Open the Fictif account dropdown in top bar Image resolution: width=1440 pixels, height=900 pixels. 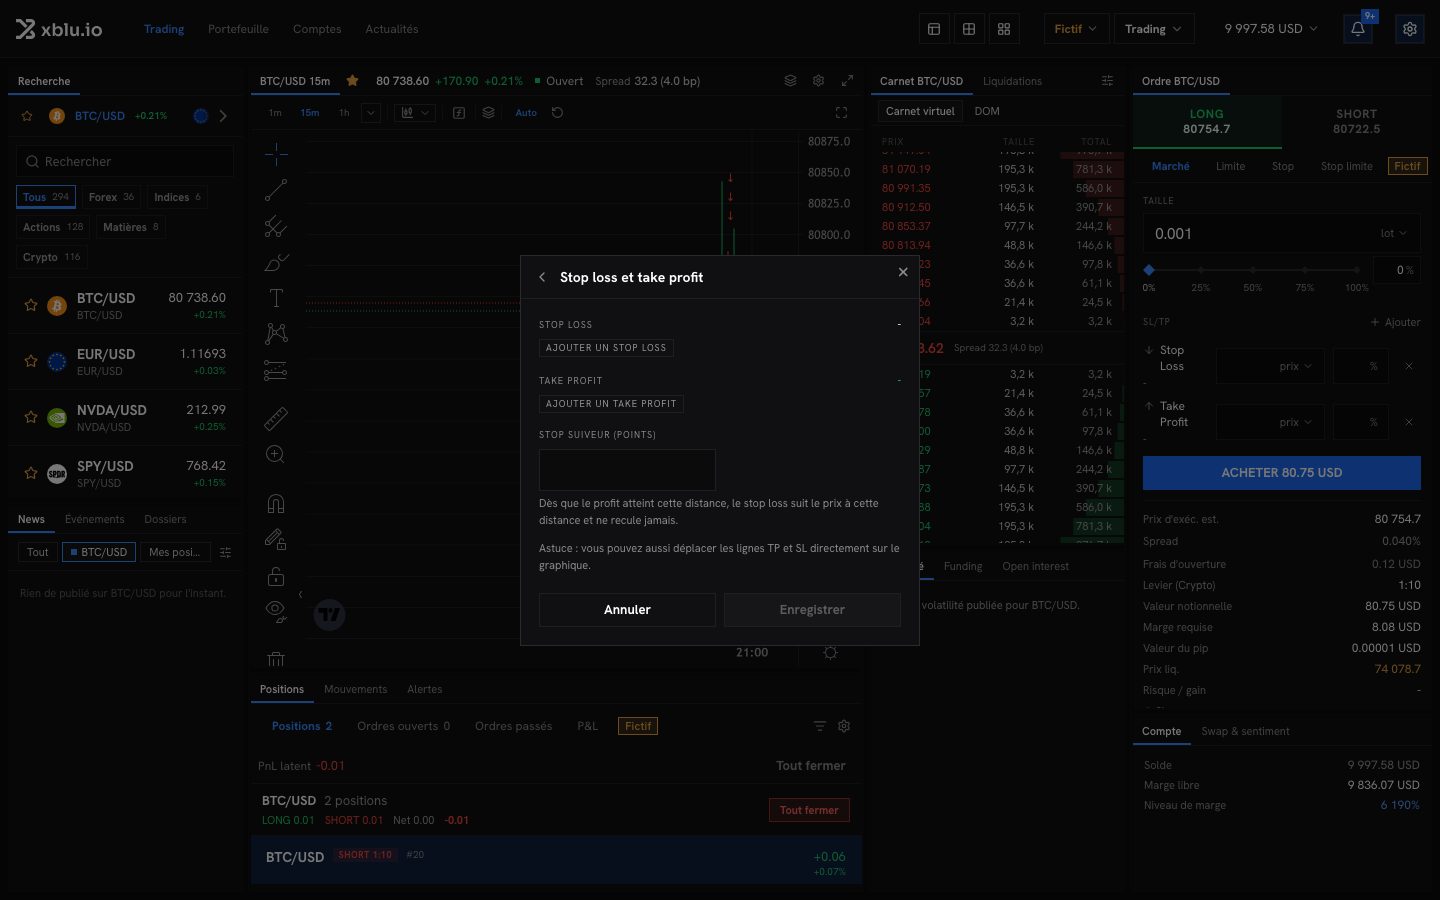tap(1075, 29)
